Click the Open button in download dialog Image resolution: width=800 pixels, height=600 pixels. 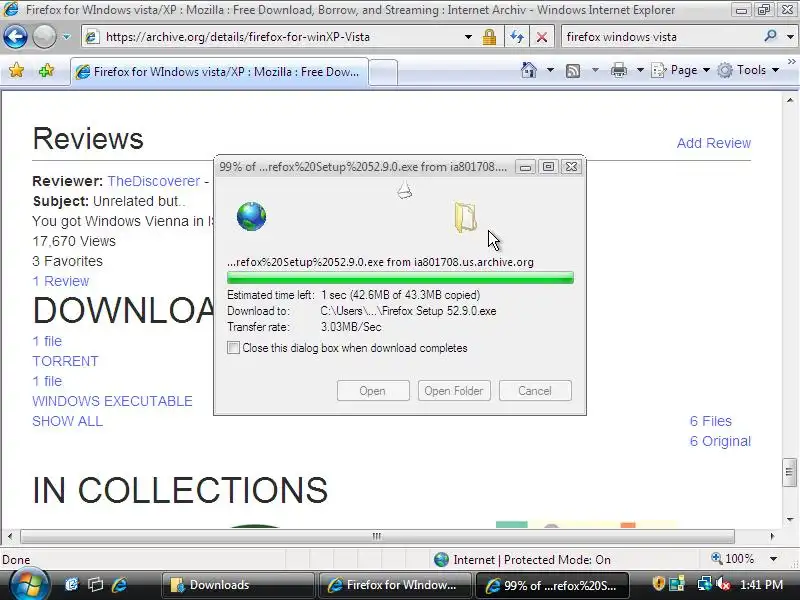tap(373, 391)
